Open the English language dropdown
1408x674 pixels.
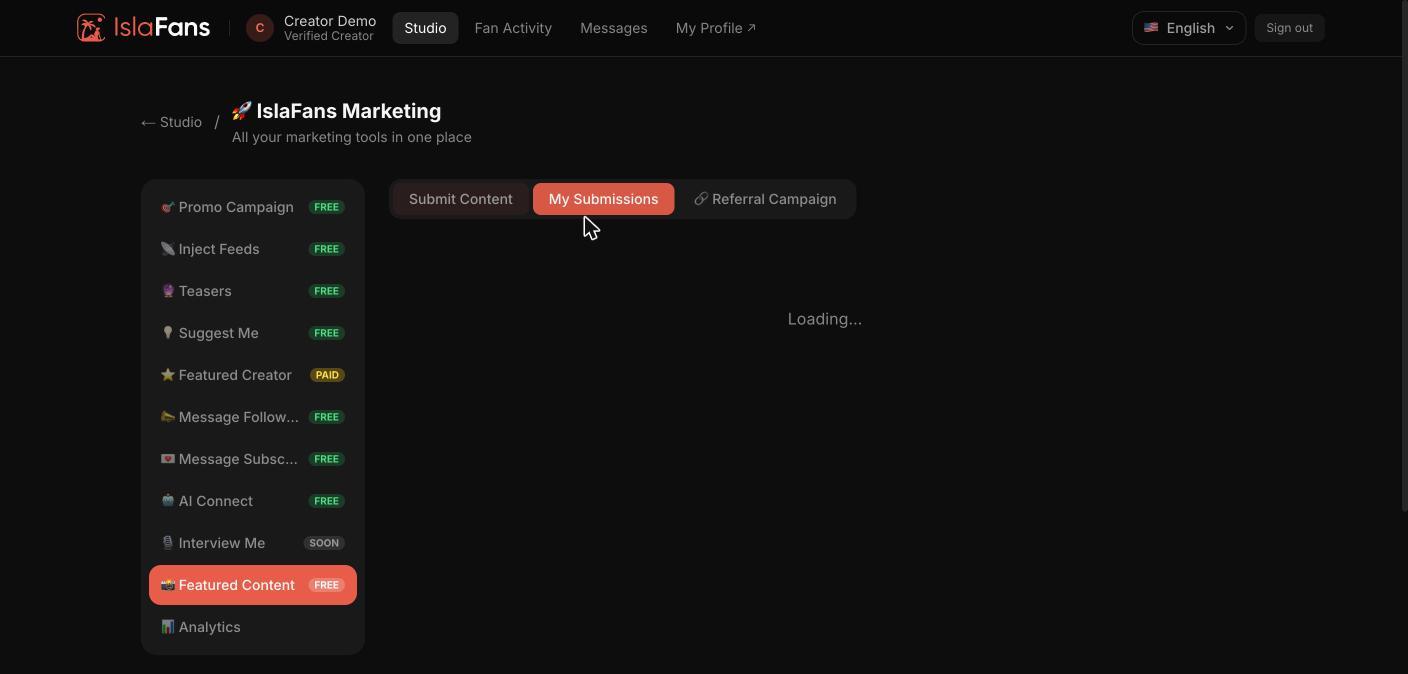(x=1189, y=28)
